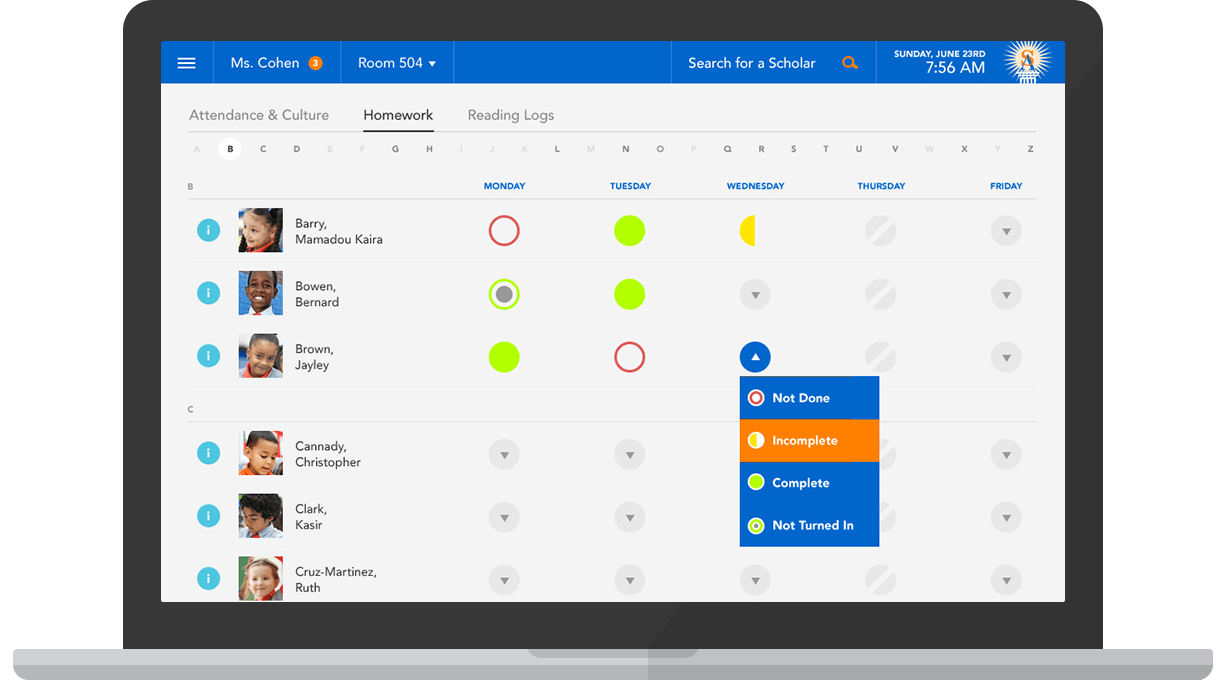Click Barry's green Tuesday status circle

[x=629, y=231]
